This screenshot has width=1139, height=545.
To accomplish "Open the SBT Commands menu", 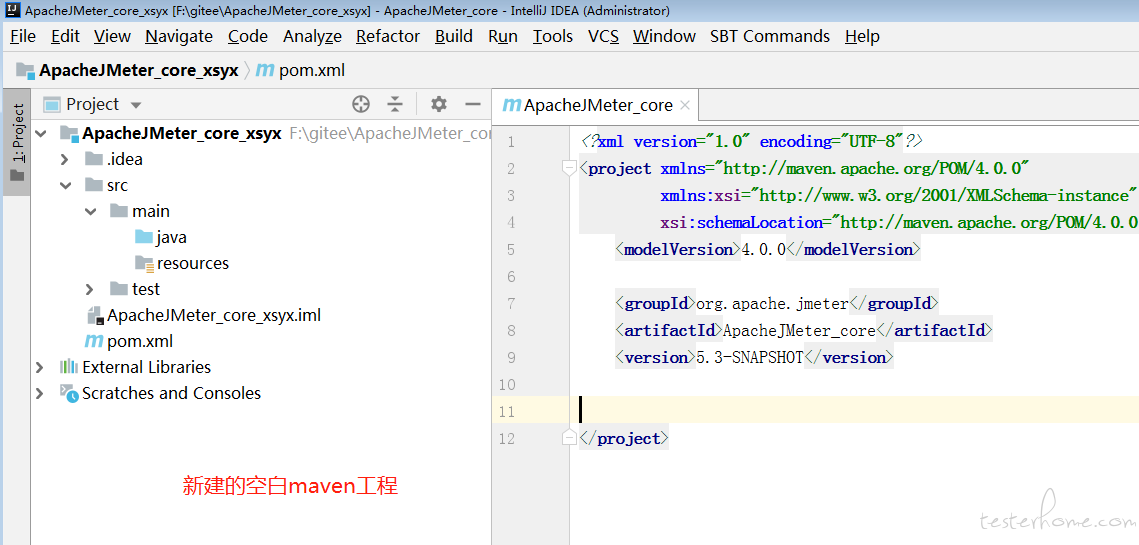I will pos(770,36).
